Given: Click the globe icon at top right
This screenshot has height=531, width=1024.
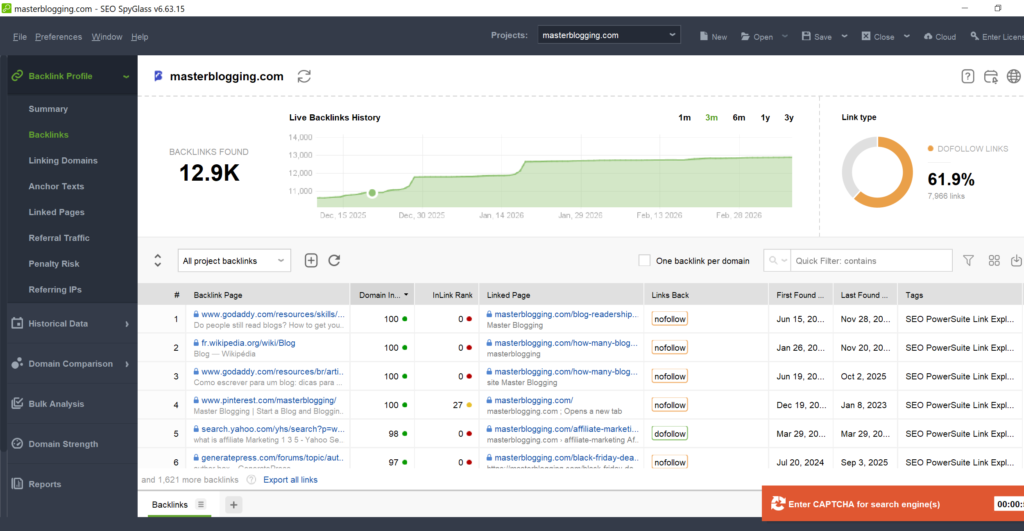Looking at the screenshot, I should pyautogui.click(x=1014, y=76).
